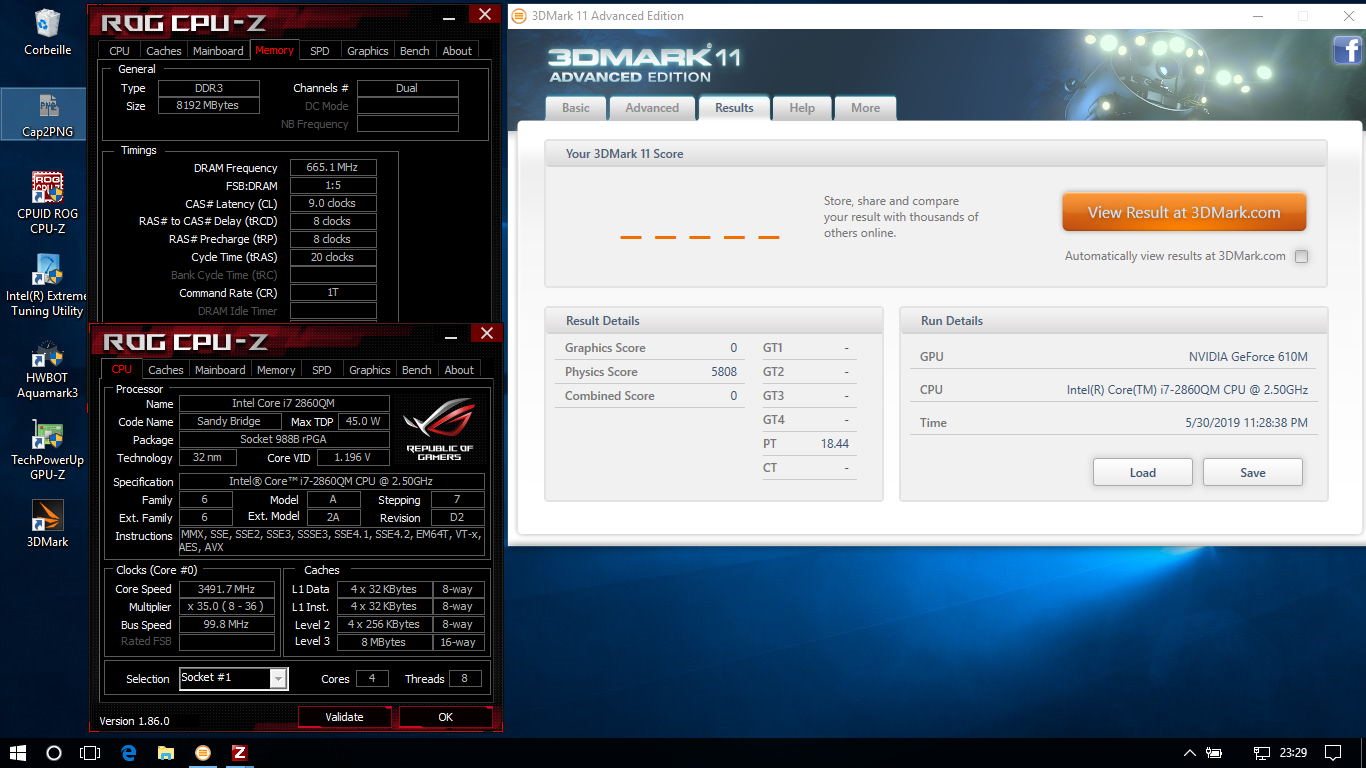This screenshot has height=768, width=1366.
Task: Click the Size 8192 MBytes field
Action: [208, 106]
